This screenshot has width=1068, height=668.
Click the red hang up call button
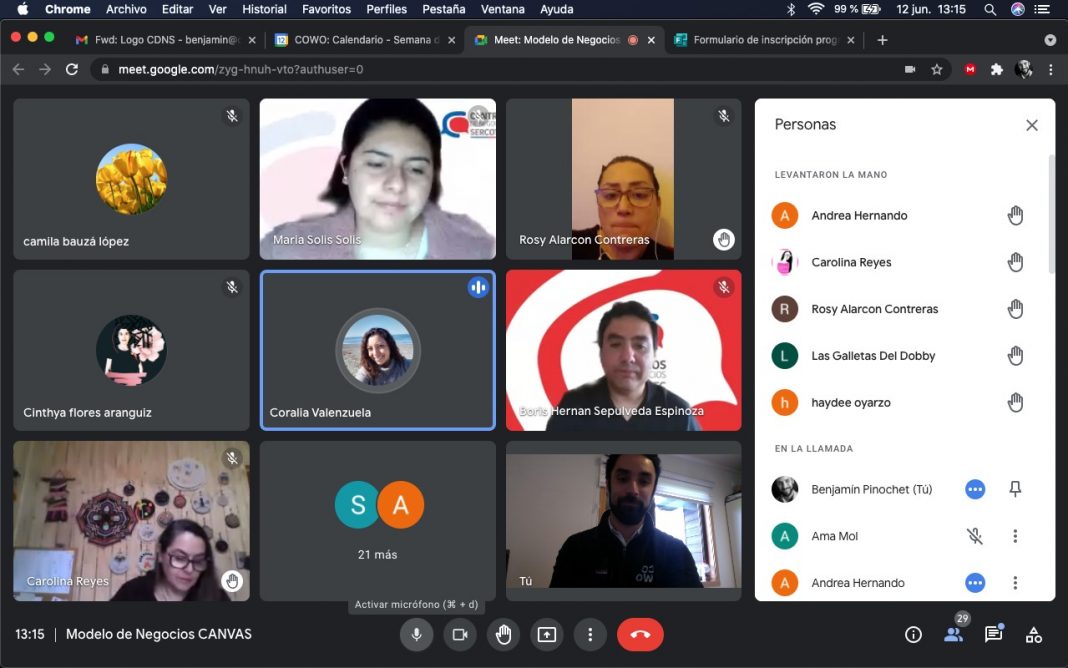click(640, 634)
